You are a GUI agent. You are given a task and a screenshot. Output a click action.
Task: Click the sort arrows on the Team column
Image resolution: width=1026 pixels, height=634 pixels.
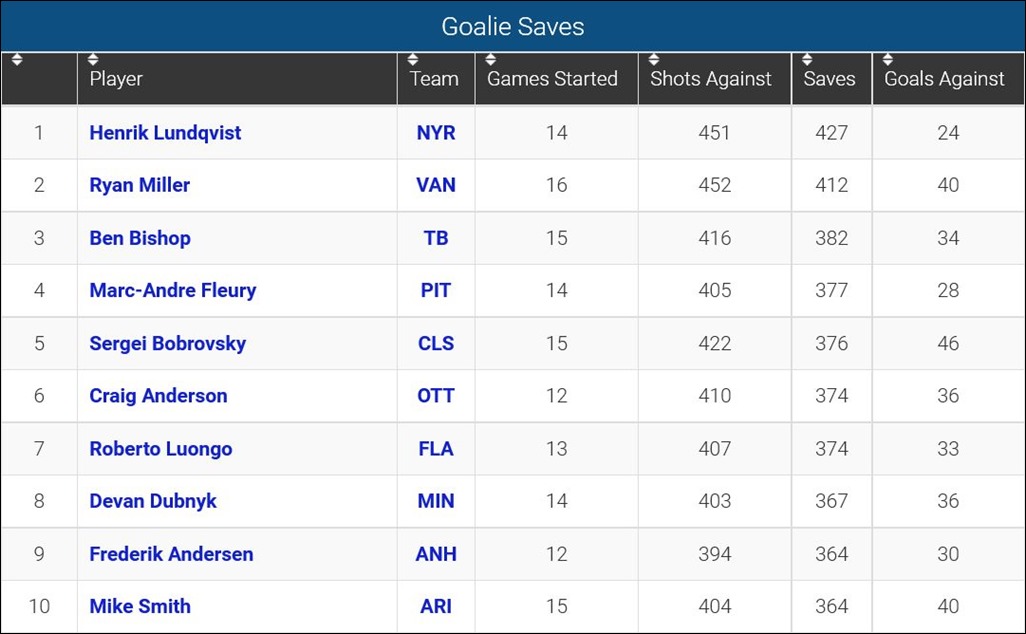pyautogui.click(x=411, y=60)
